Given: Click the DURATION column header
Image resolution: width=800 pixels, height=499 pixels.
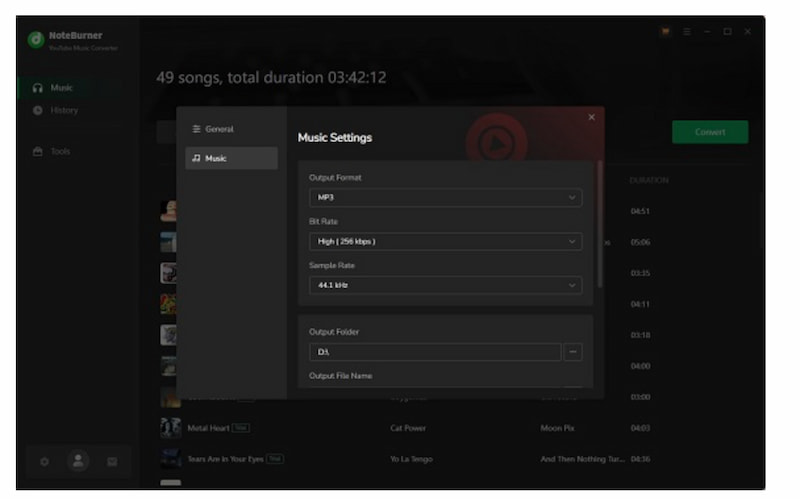Looking at the screenshot, I should 648,180.
